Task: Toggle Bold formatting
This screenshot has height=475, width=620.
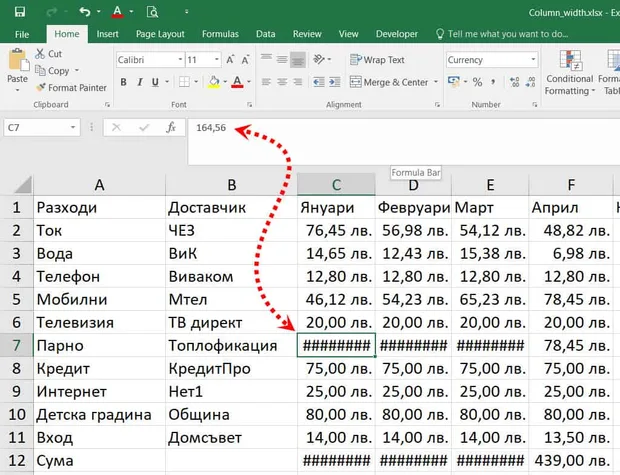Action: click(123, 82)
